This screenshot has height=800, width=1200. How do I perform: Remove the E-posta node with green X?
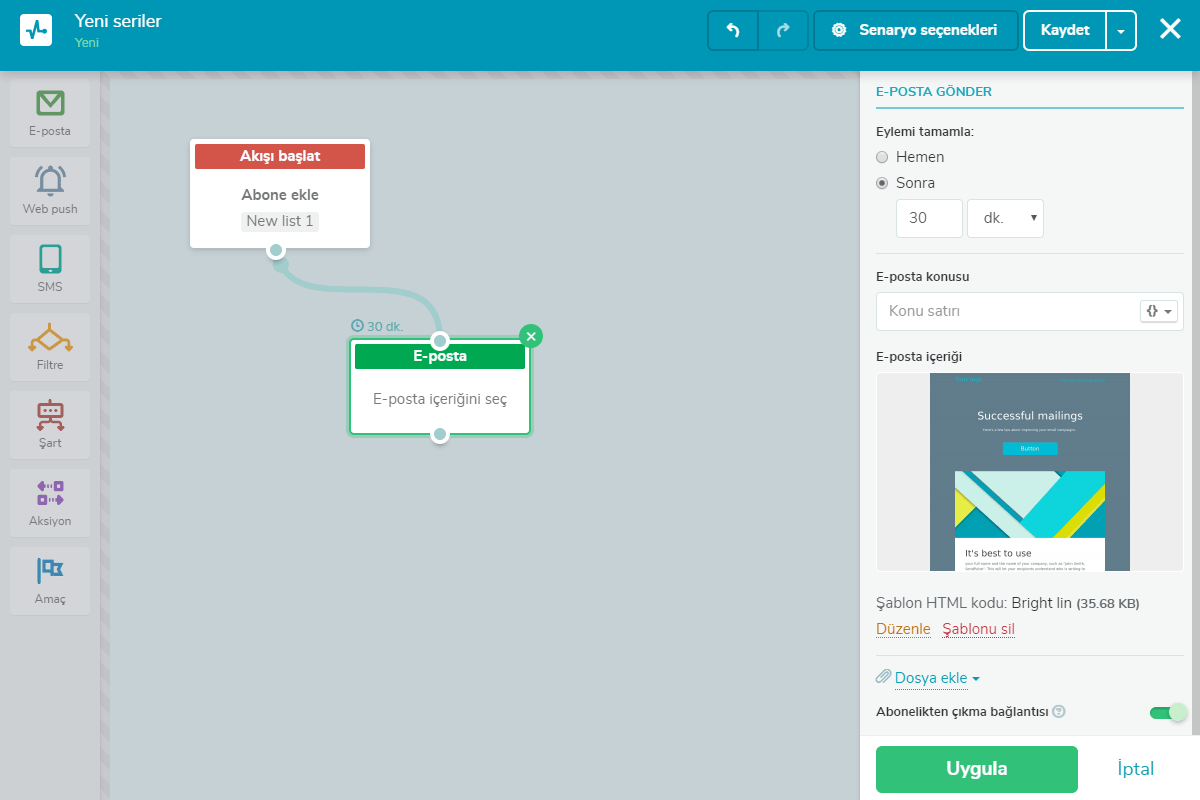(531, 336)
